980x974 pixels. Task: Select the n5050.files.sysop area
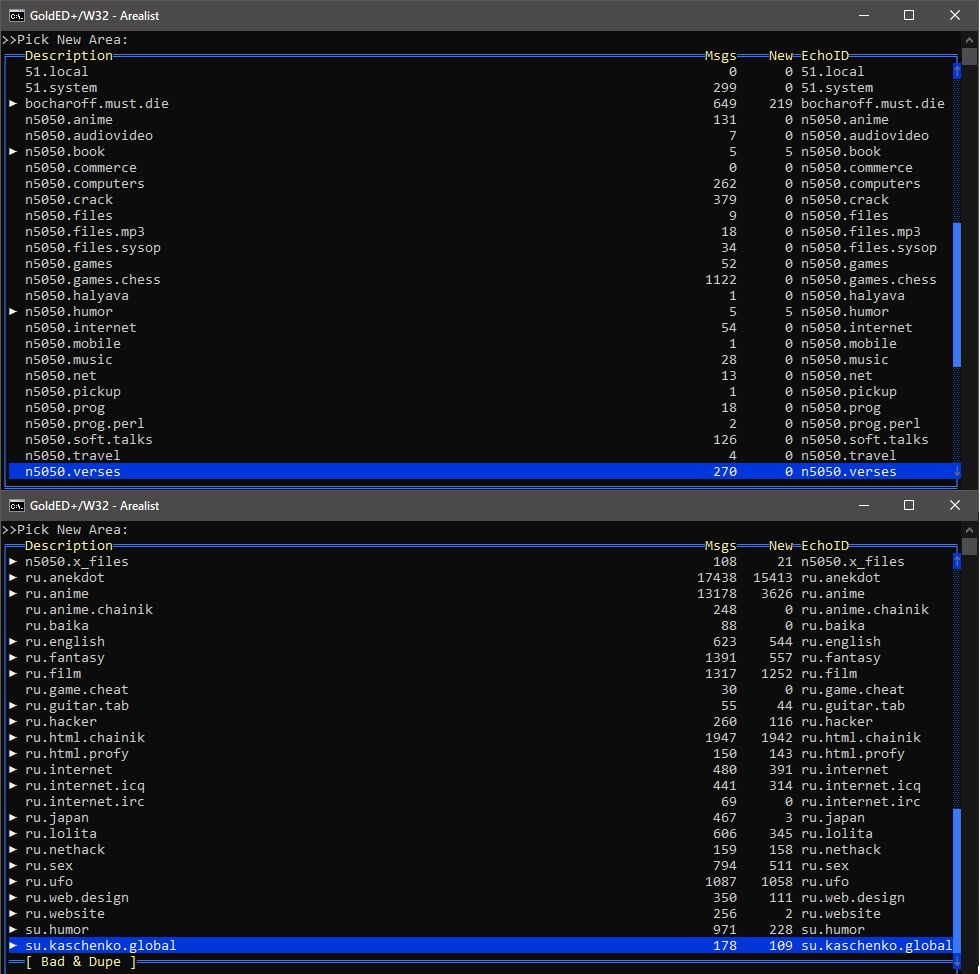coord(481,248)
